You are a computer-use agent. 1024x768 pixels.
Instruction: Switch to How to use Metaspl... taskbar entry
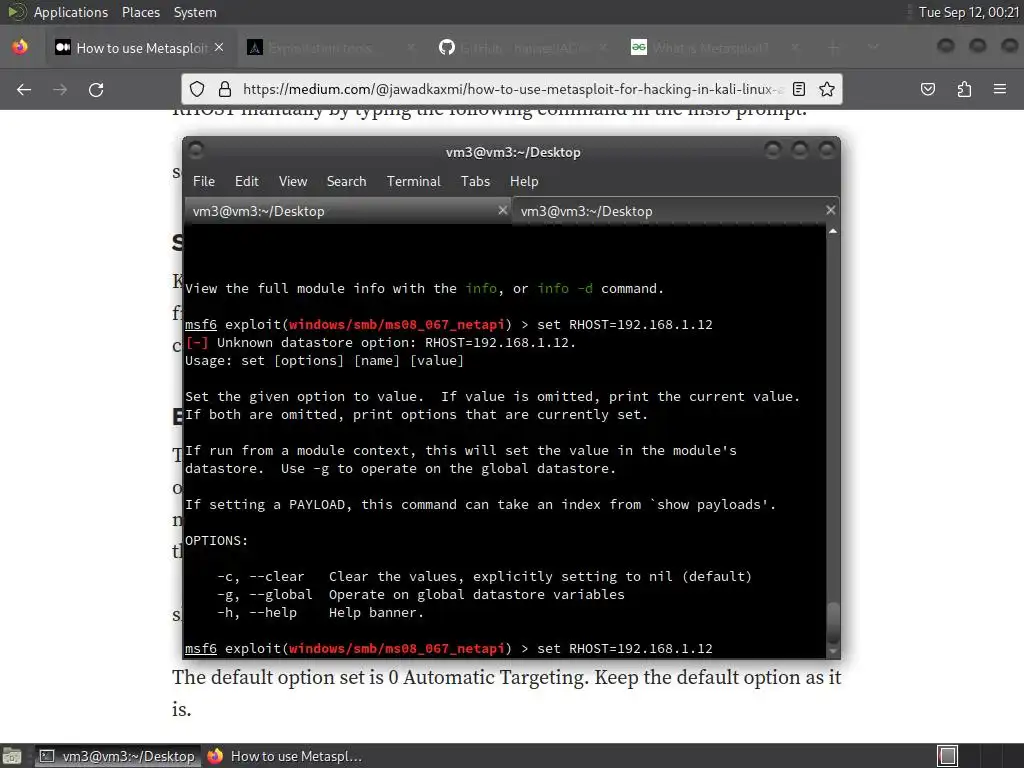pyautogui.click(x=285, y=756)
